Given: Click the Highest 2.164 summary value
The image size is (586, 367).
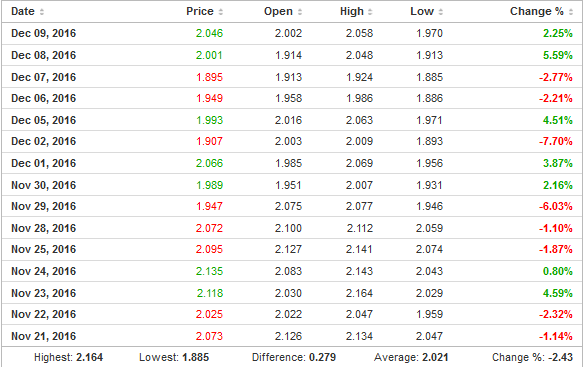Looking at the screenshot, I should coord(89,357).
